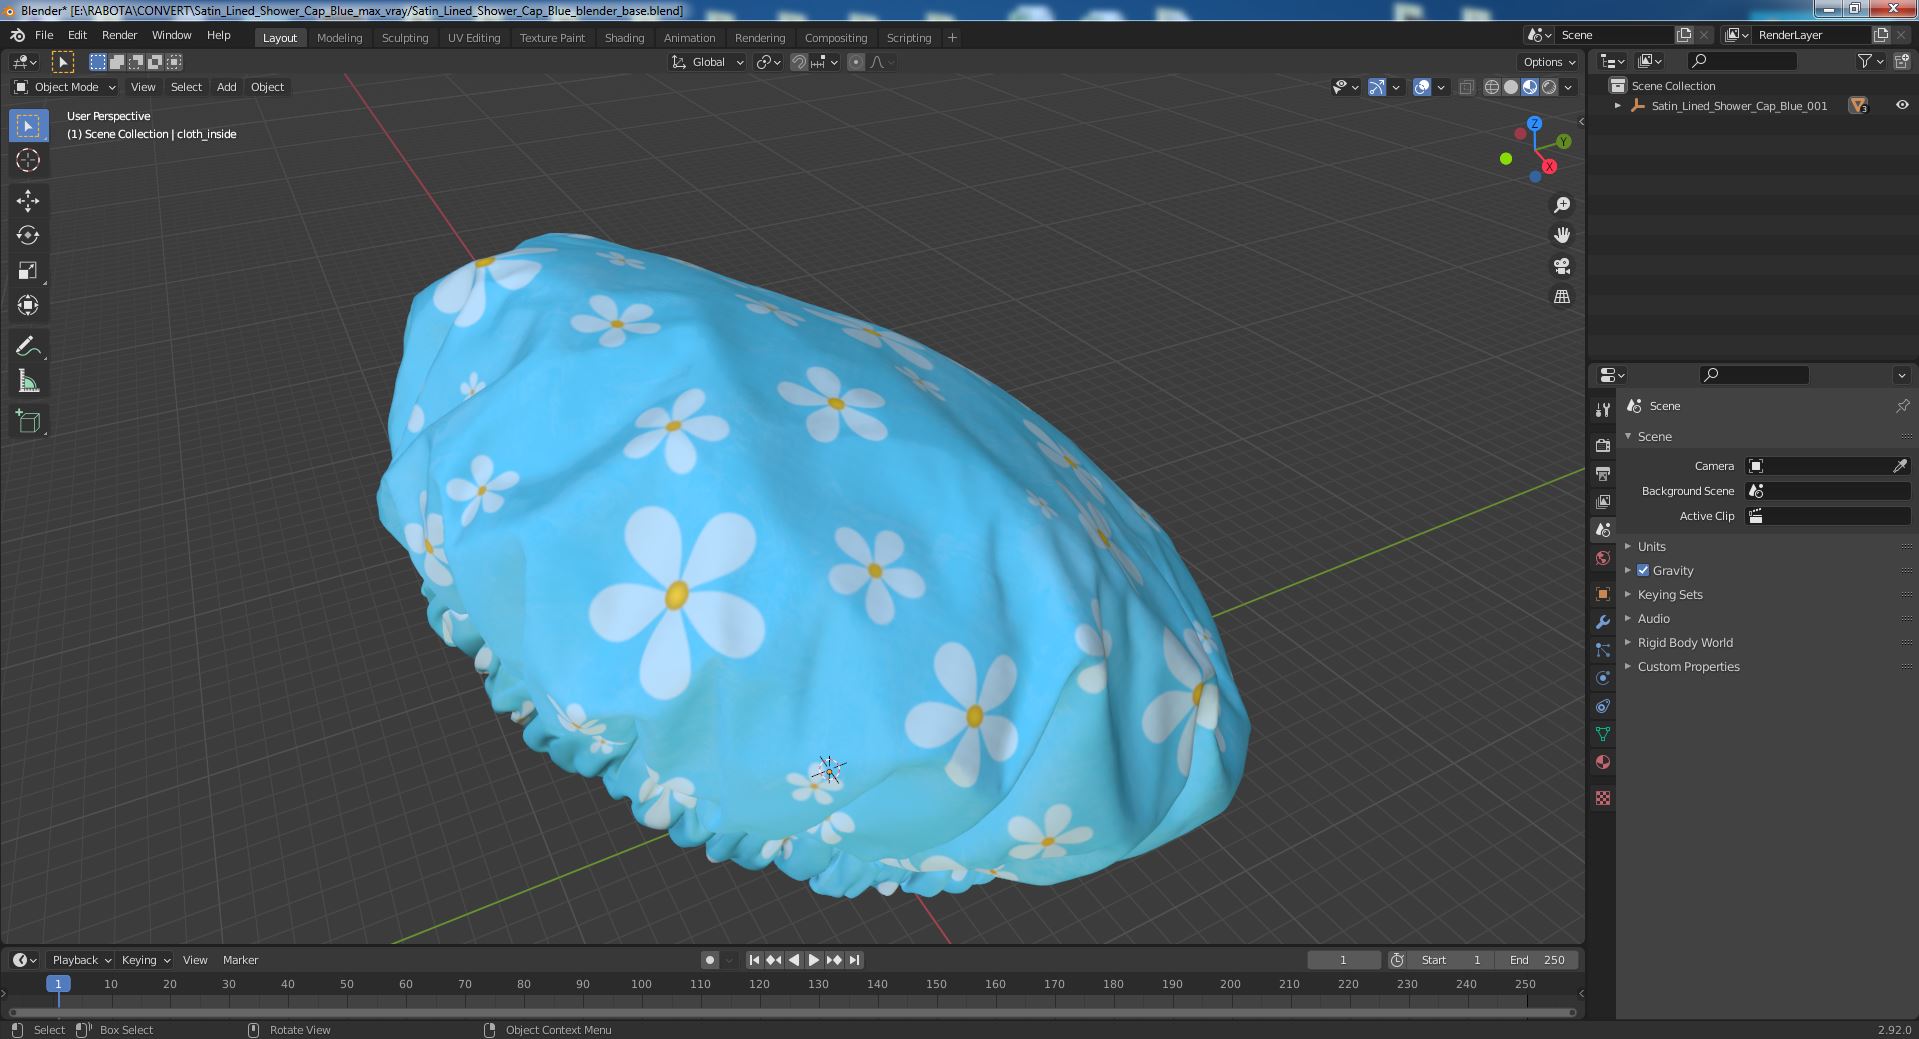Switch perspective/orthographic grid icon
The image size is (1919, 1039).
1561,296
